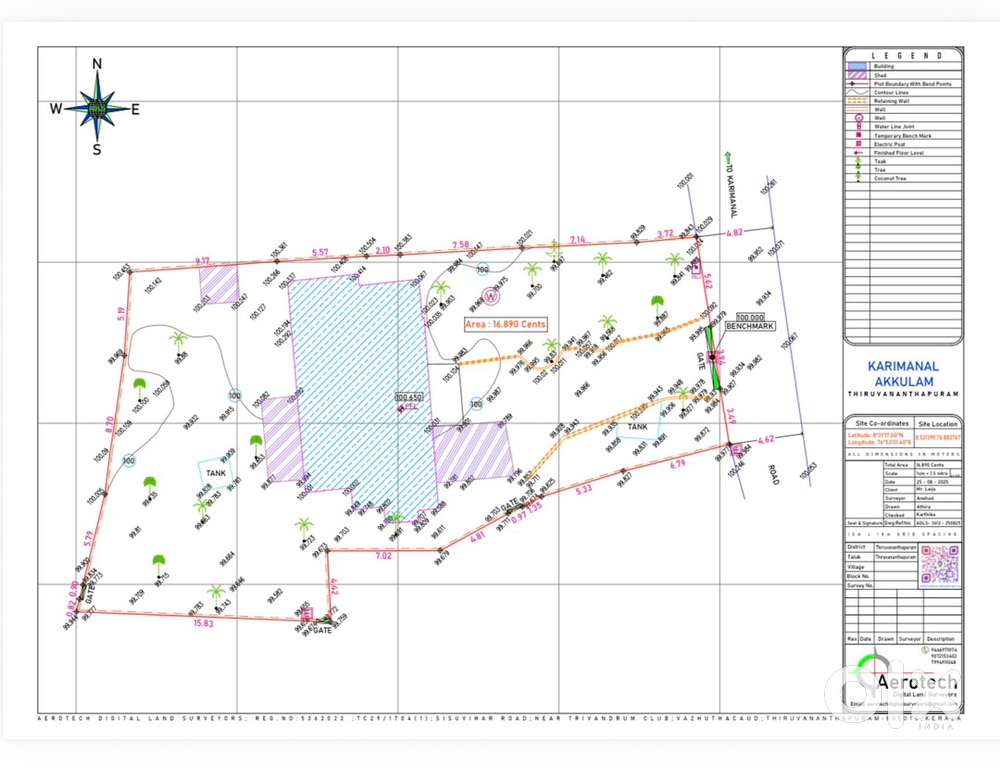The height and width of the screenshot is (778, 1000).
Task: Click the Electric Post symbol in the legend
Action: point(858,144)
